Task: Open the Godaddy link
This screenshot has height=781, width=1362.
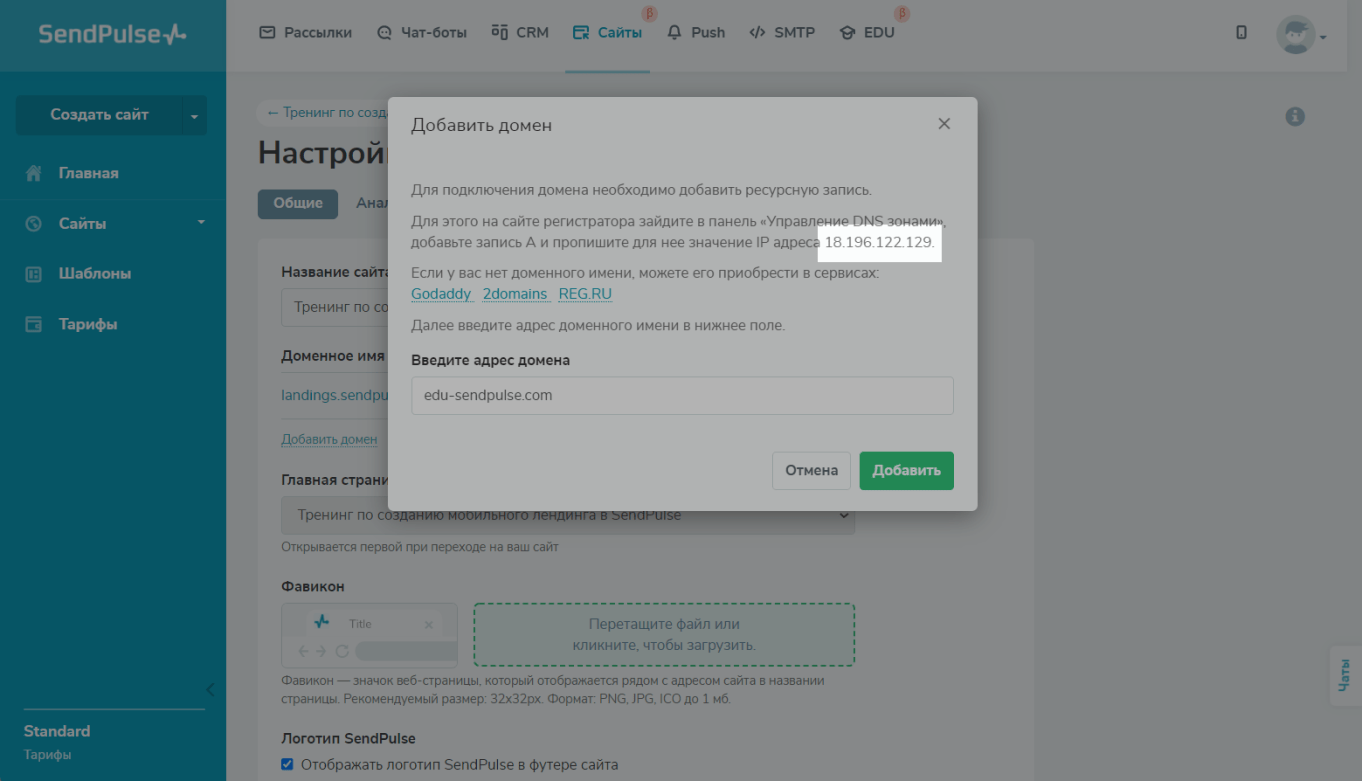Action: [441, 294]
